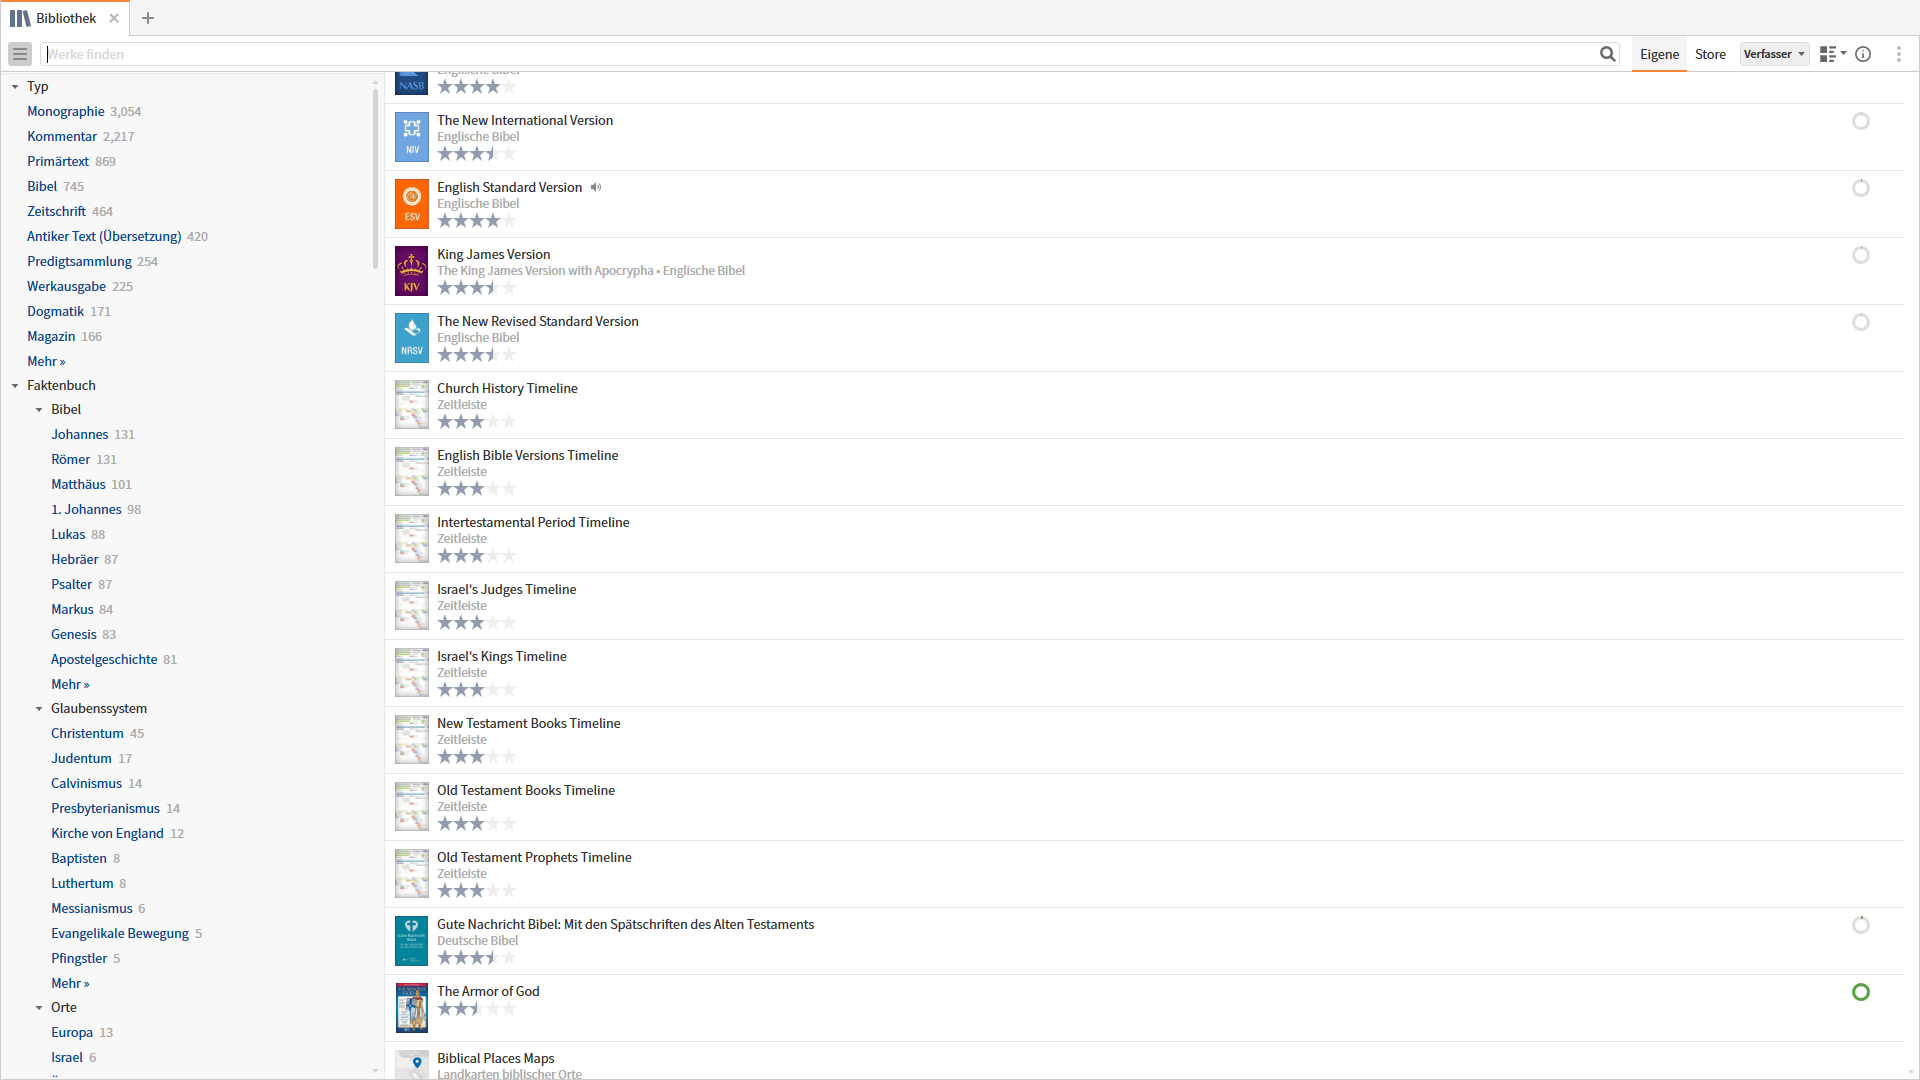
Task: Set star rating on Church History Timeline
Action: tap(477, 422)
